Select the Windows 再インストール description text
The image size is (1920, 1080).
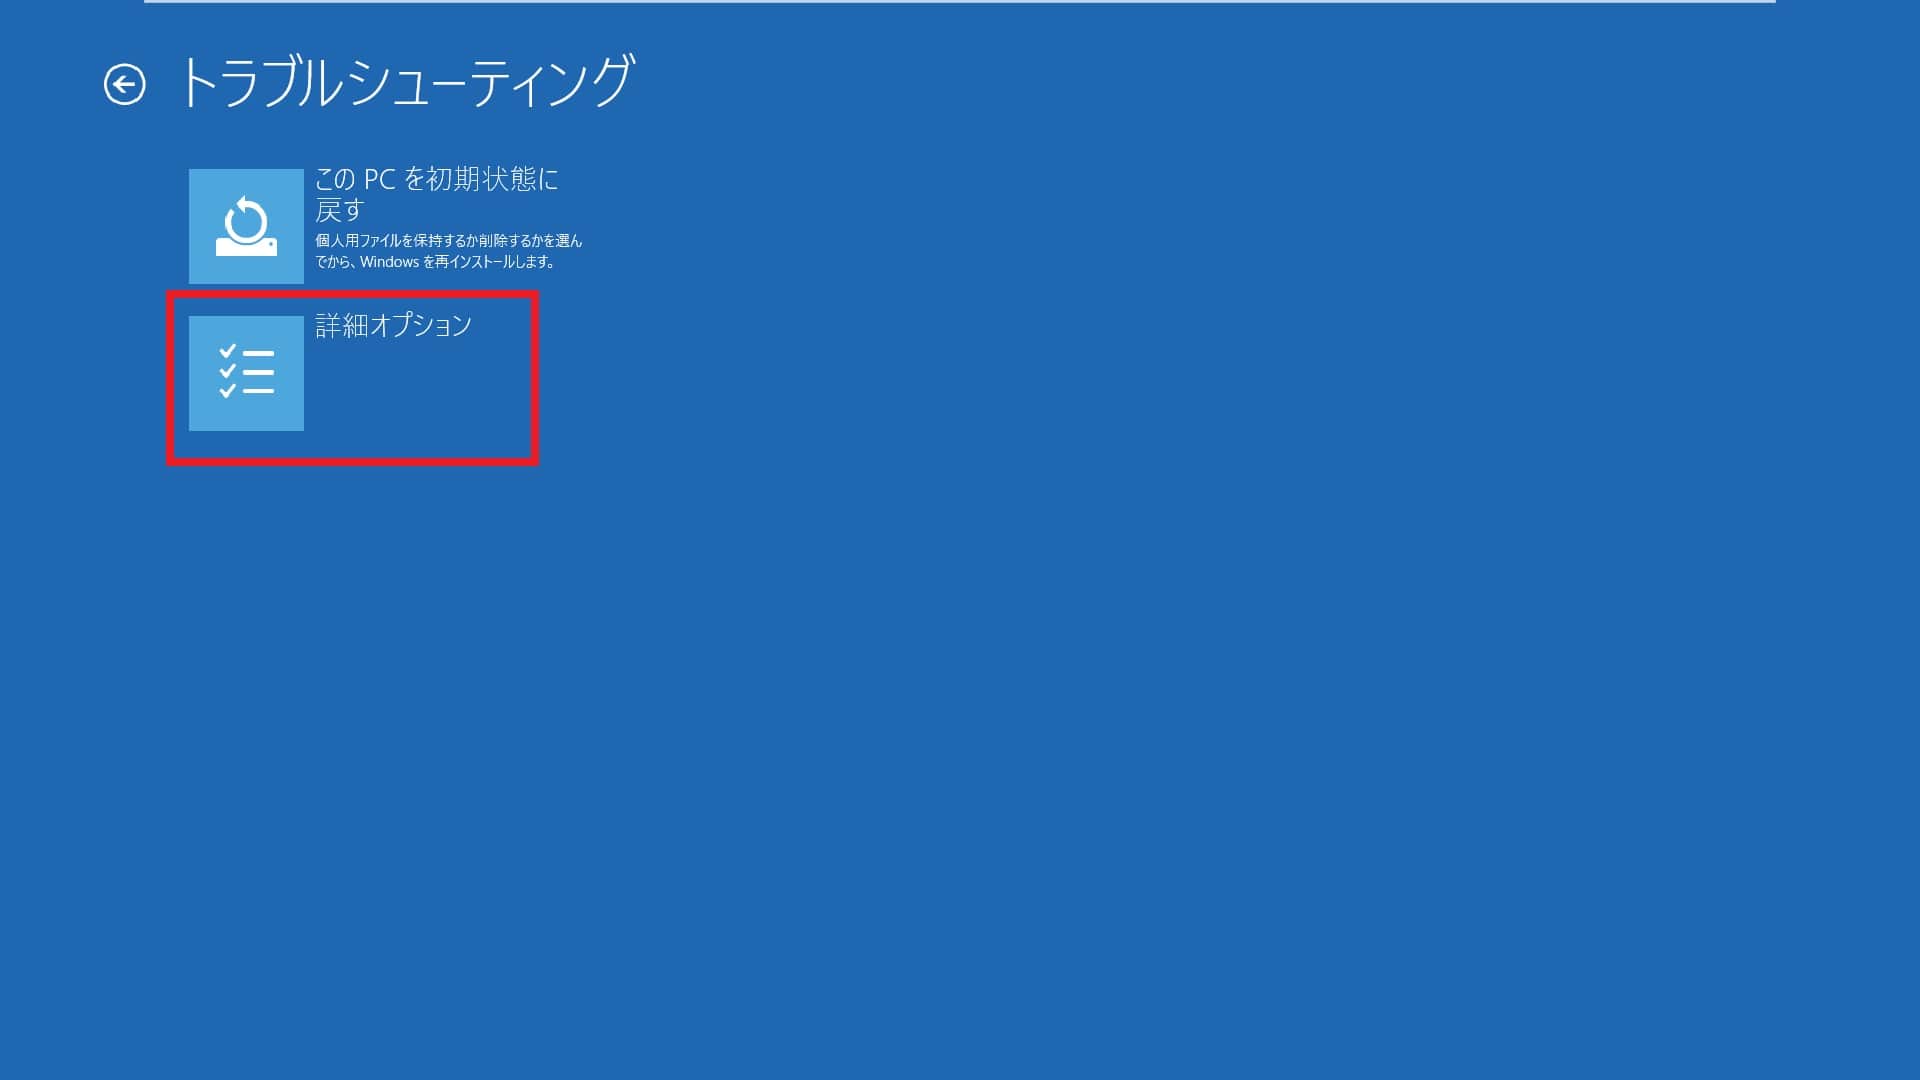(x=448, y=251)
